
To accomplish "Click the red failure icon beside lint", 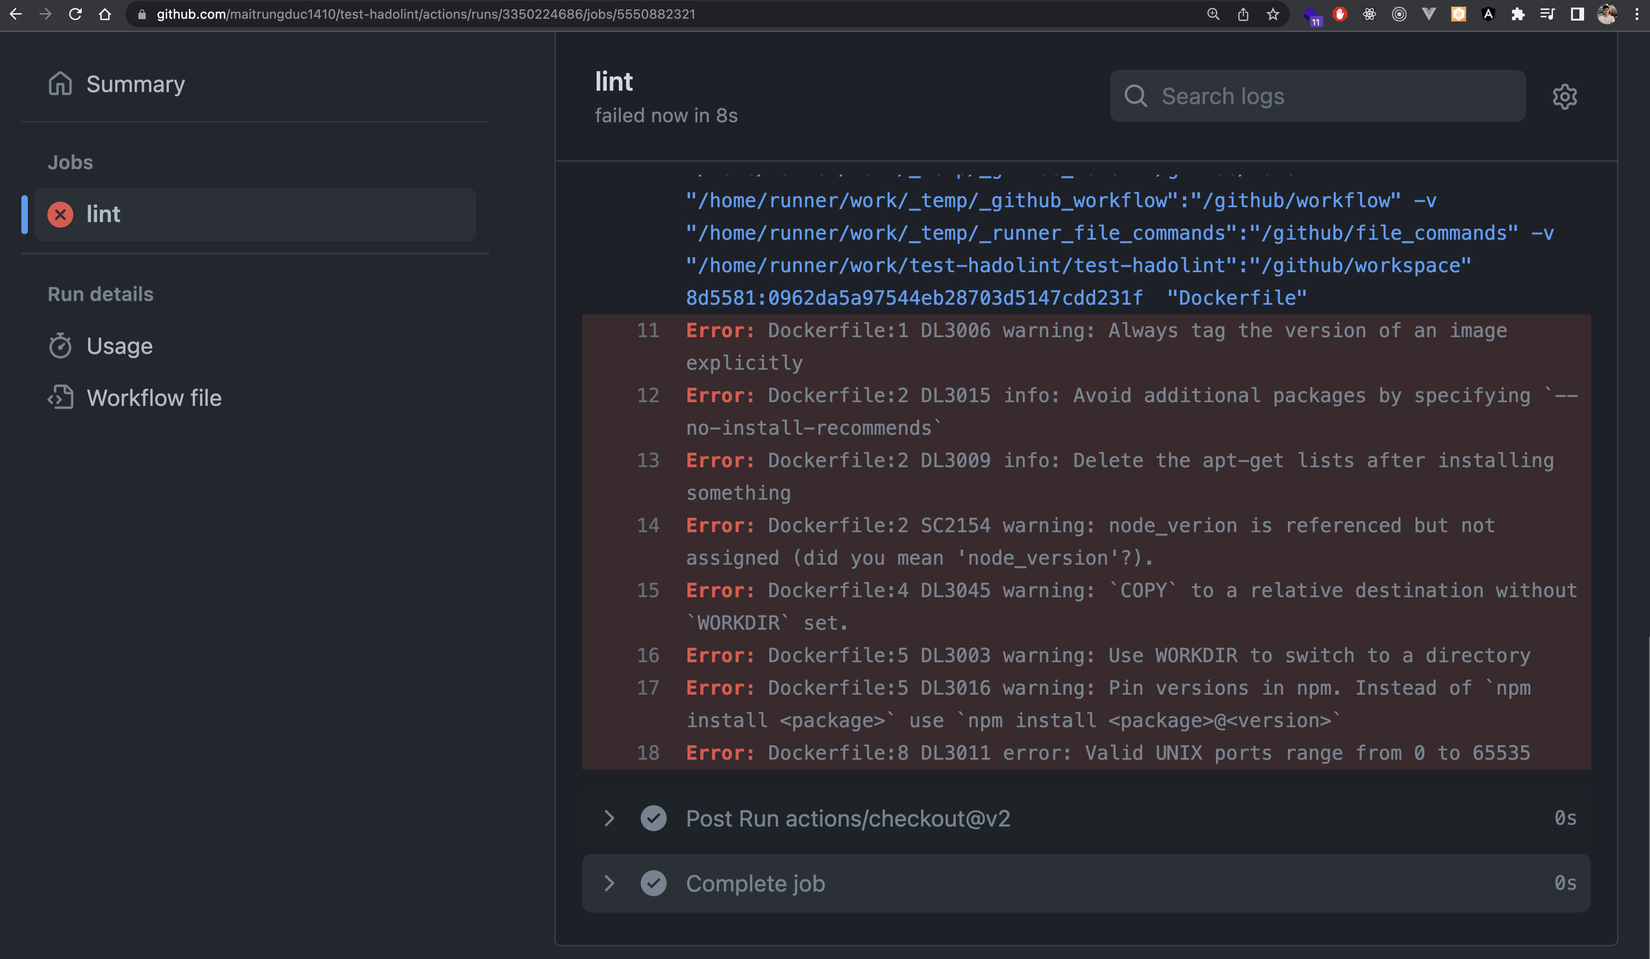I will click(60, 214).
